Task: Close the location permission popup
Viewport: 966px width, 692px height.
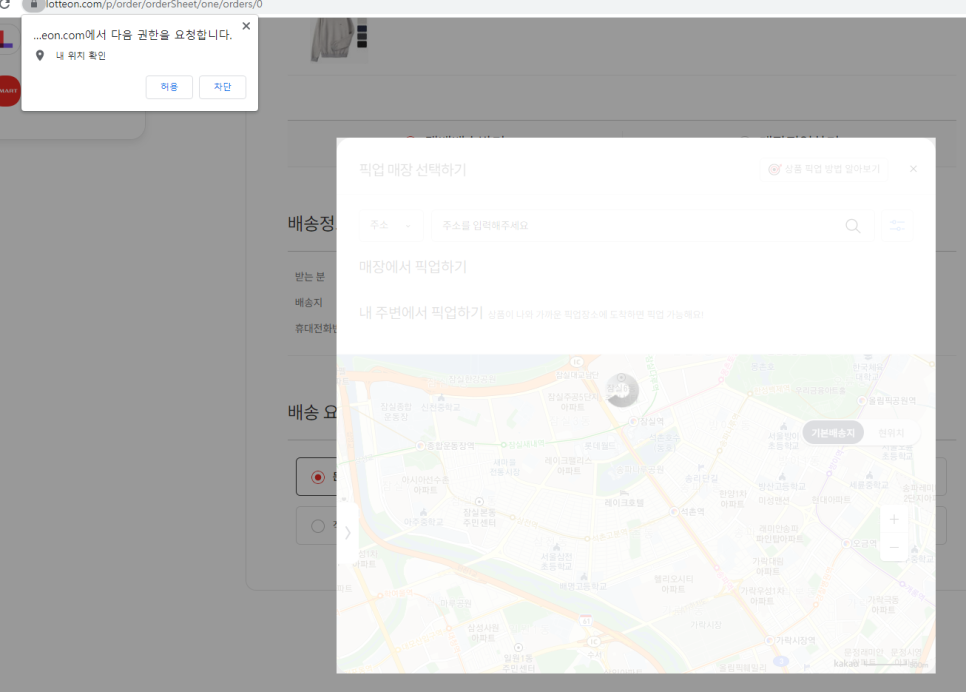Action: 246,26
